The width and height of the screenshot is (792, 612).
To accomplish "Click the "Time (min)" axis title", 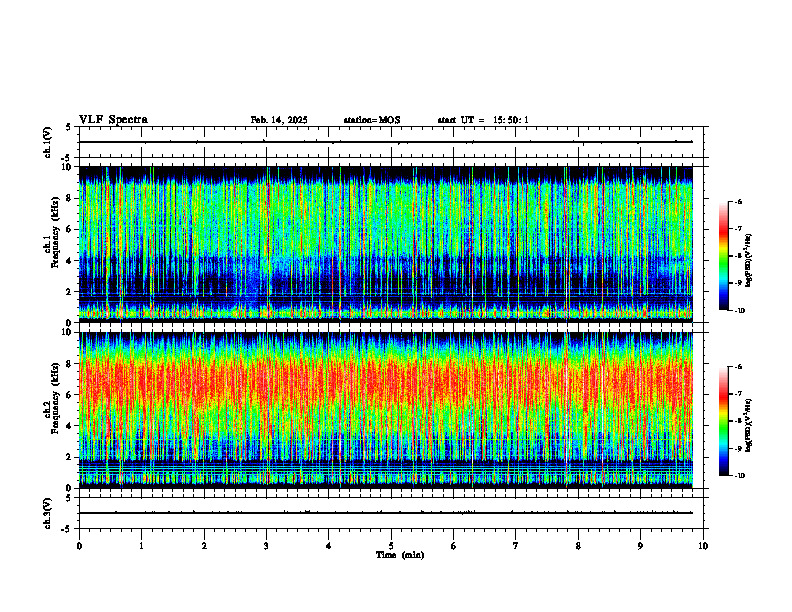I will point(400,555).
